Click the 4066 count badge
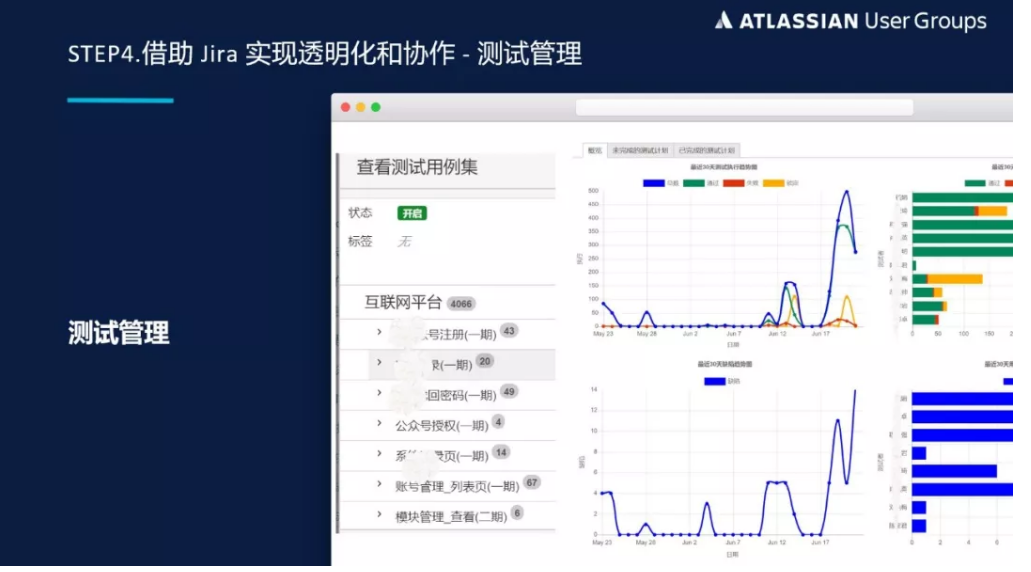The height and width of the screenshot is (572, 1031). (461, 304)
